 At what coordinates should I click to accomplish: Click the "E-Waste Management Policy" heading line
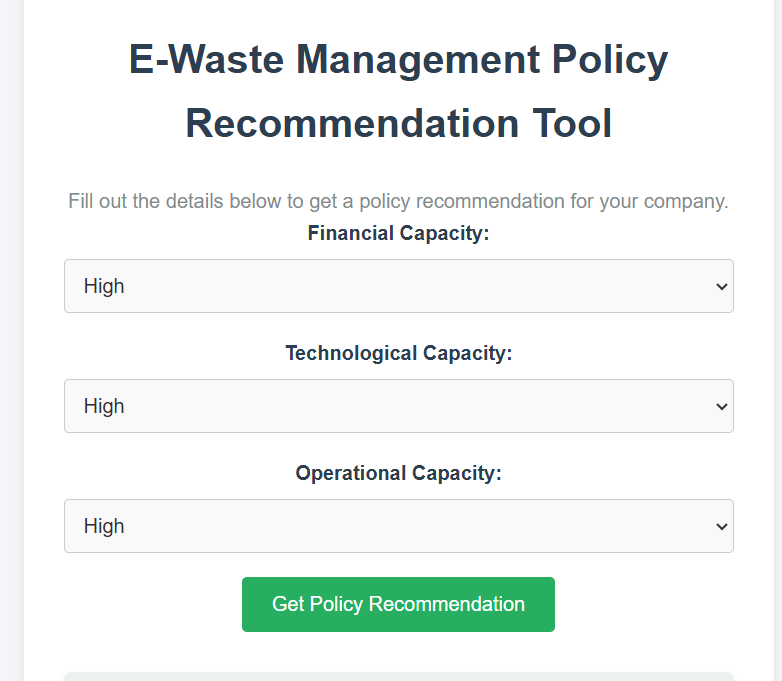click(x=398, y=60)
